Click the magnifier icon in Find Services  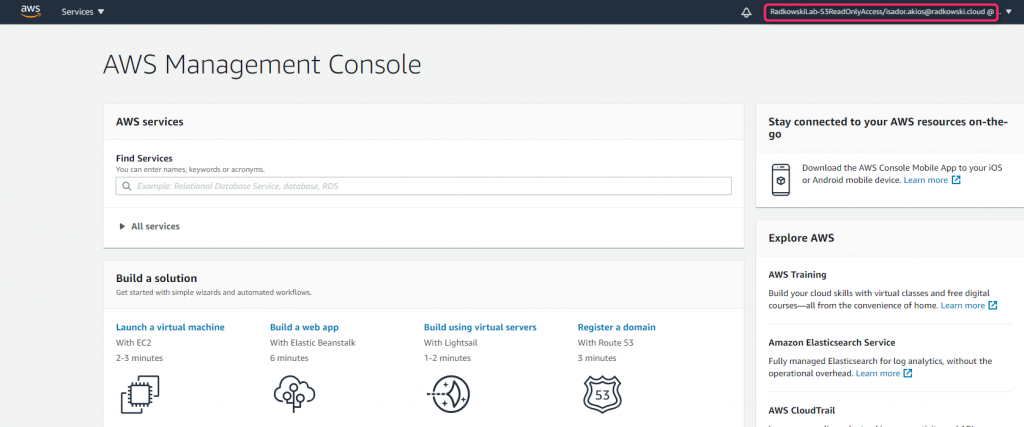[x=126, y=186]
